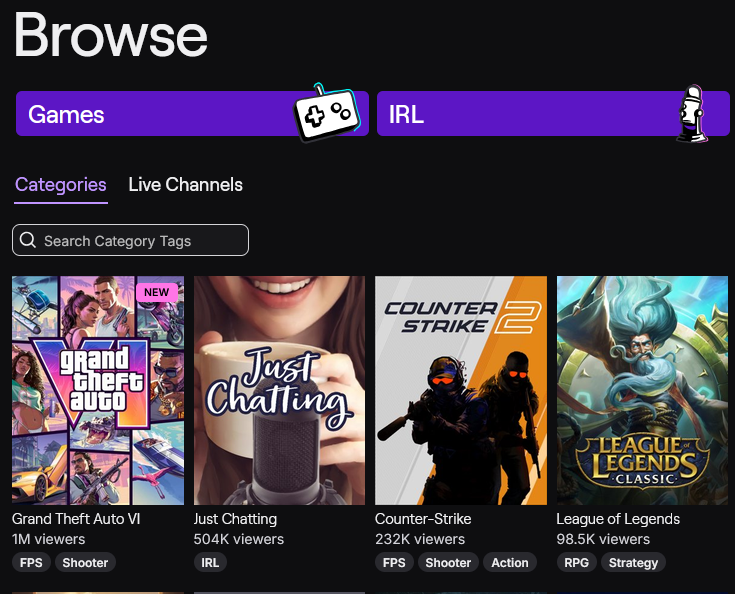
Task: Open the Grand Theft Auto VI cover art
Action: [x=98, y=390]
